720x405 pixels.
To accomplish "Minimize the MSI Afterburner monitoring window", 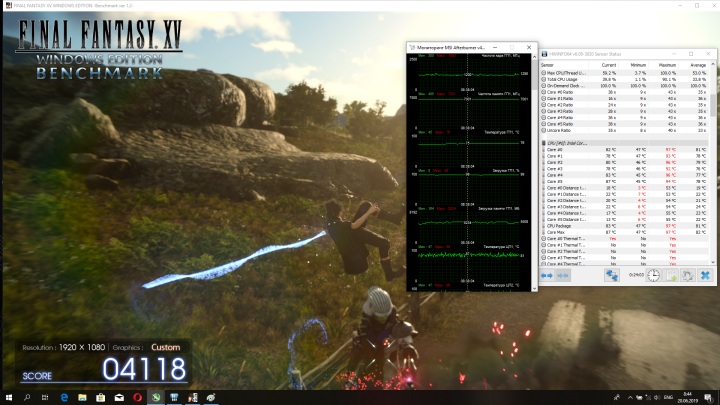I will 495,47.
